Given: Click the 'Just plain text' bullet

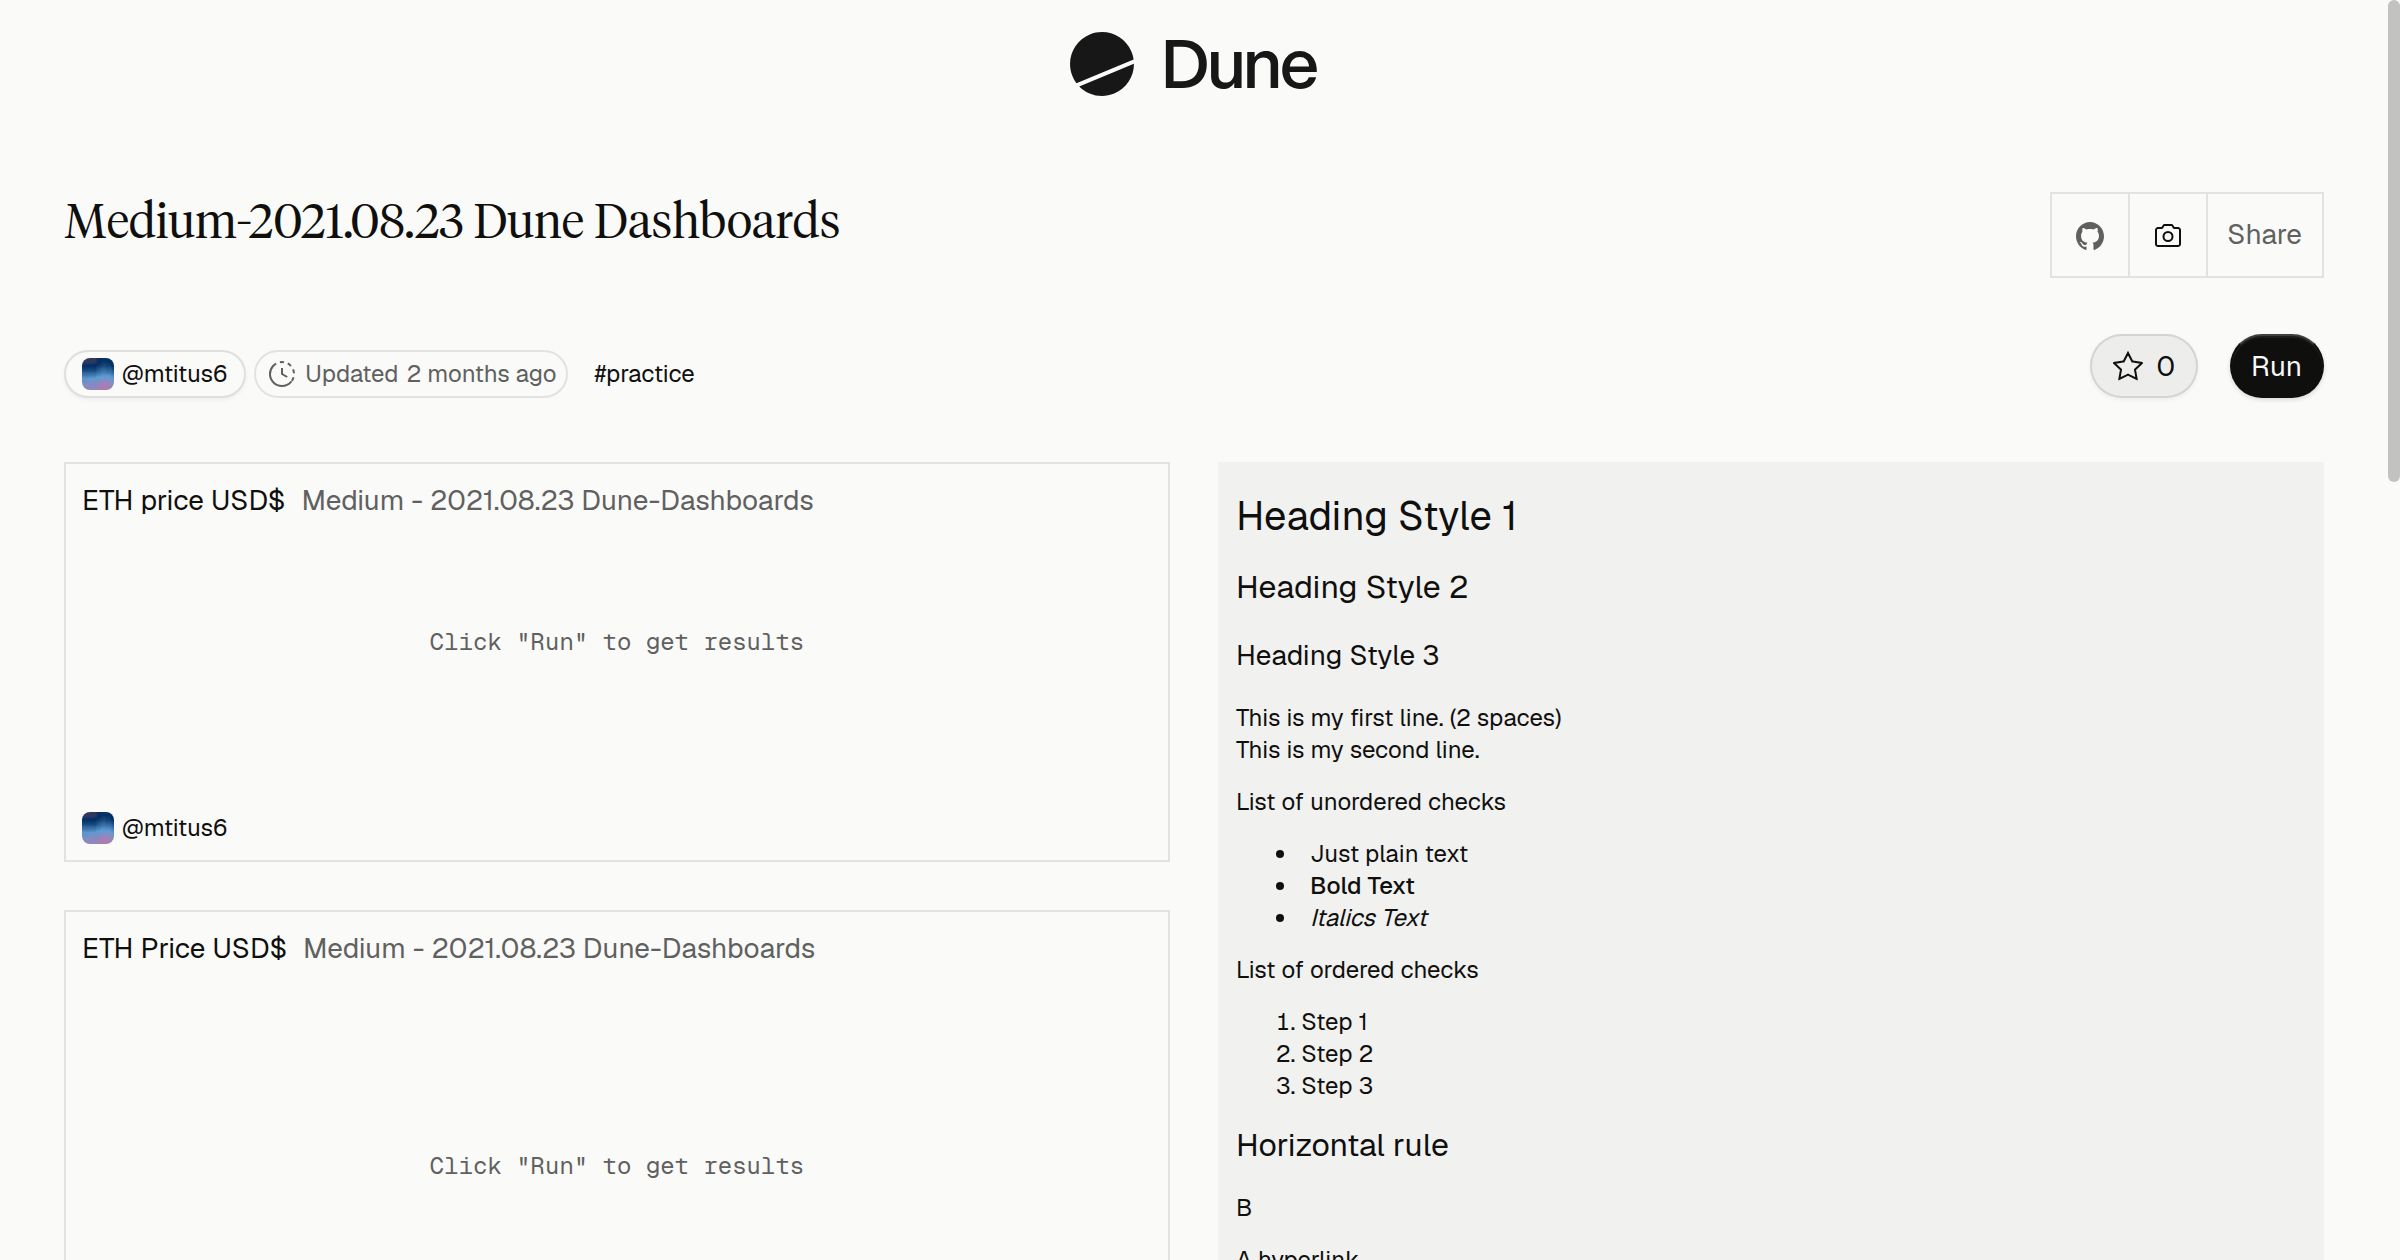Looking at the screenshot, I should 1389,854.
